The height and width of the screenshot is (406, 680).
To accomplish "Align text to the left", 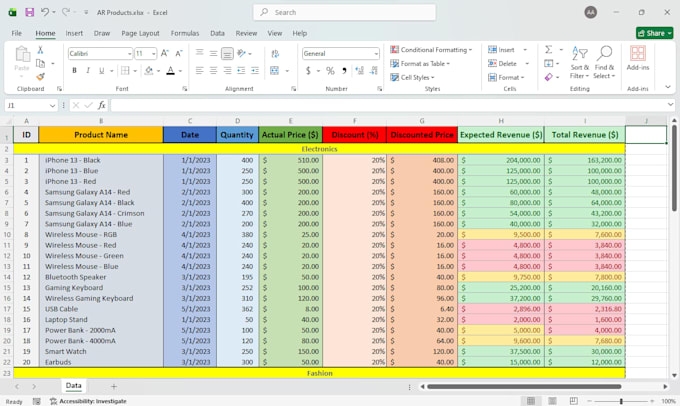I will (199, 70).
